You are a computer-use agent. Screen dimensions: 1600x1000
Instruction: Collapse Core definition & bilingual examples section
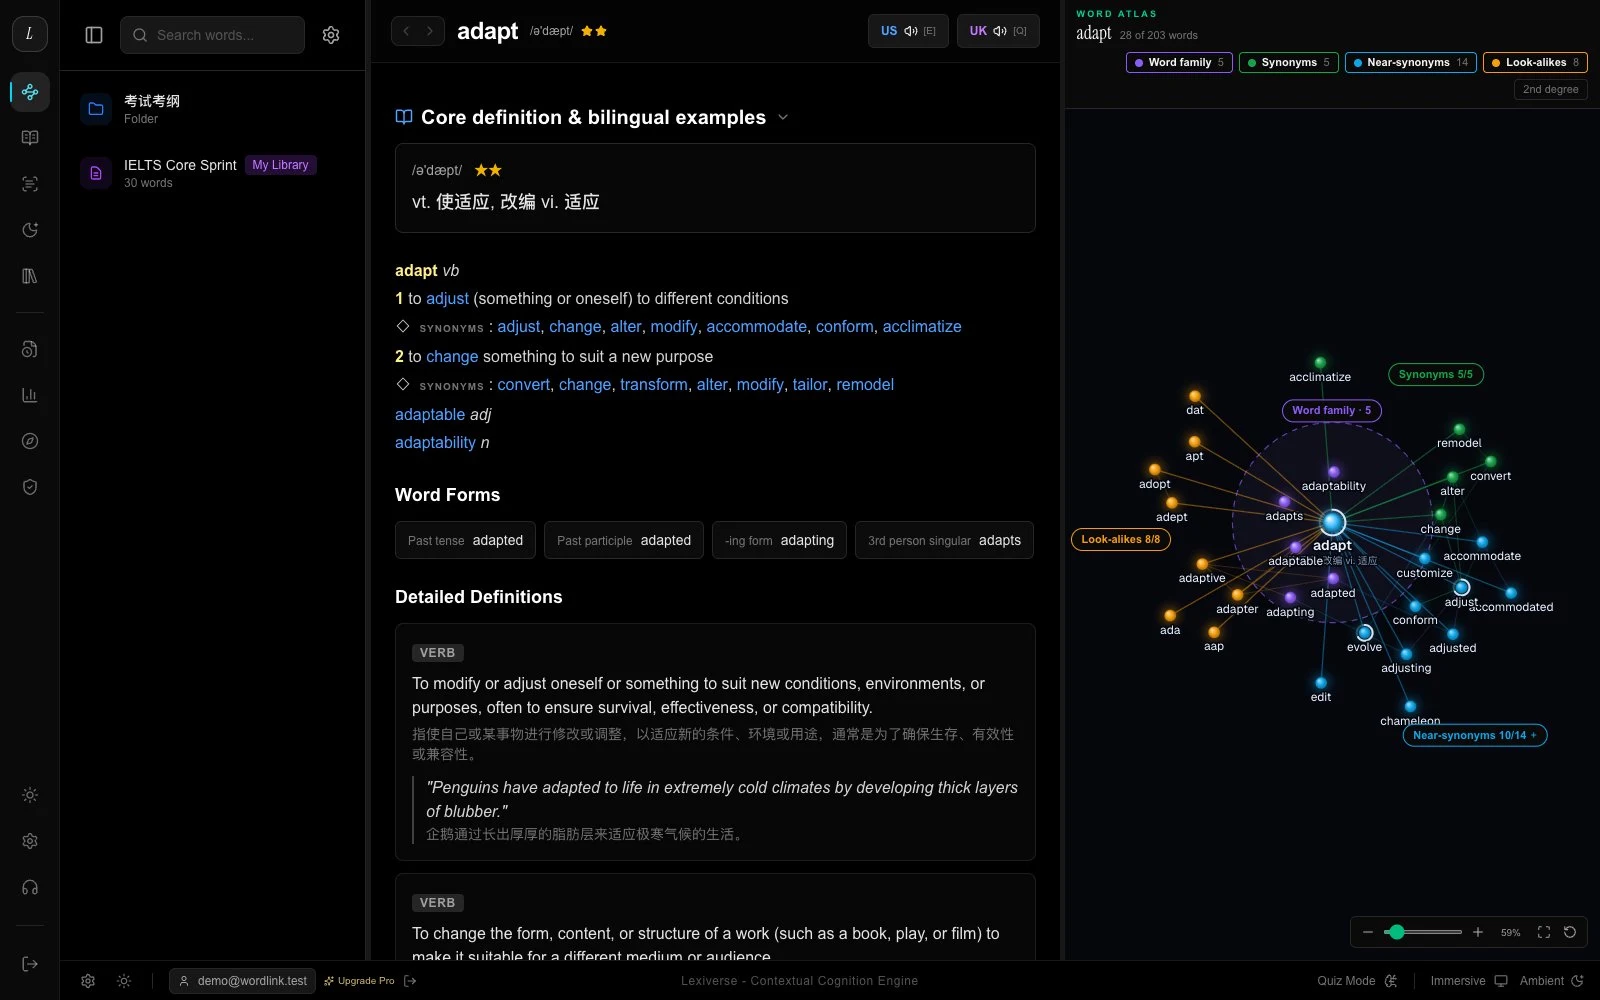[x=783, y=117]
